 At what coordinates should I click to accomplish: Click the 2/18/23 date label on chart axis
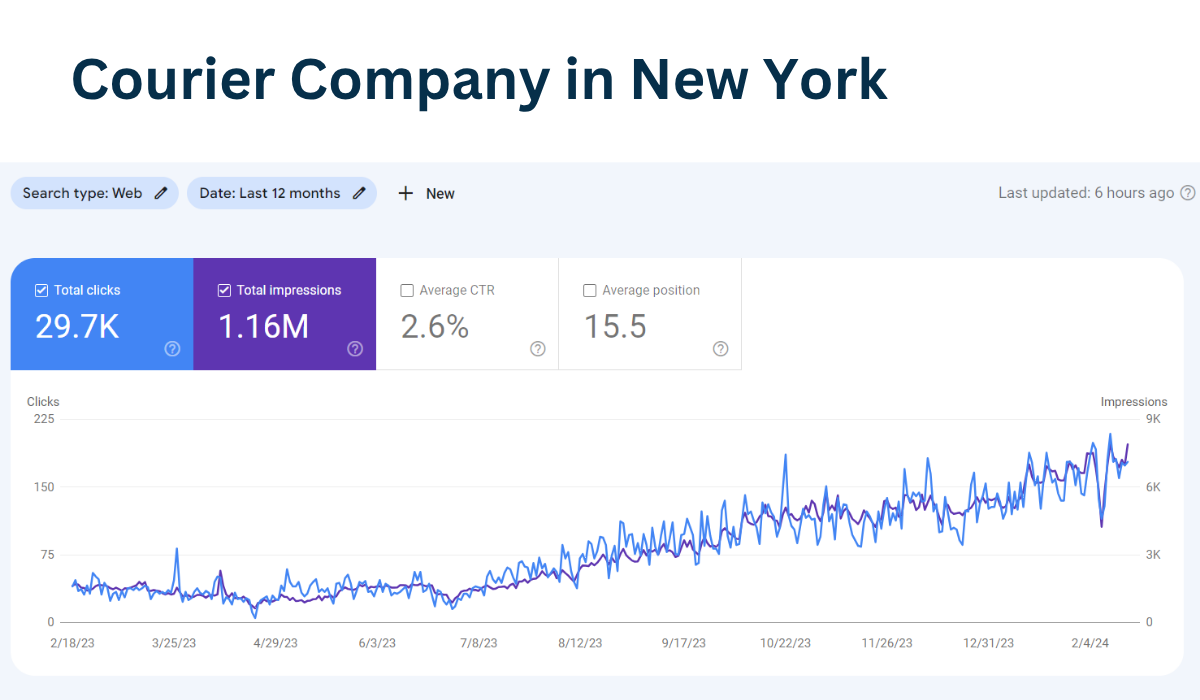(x=72, y=643)
